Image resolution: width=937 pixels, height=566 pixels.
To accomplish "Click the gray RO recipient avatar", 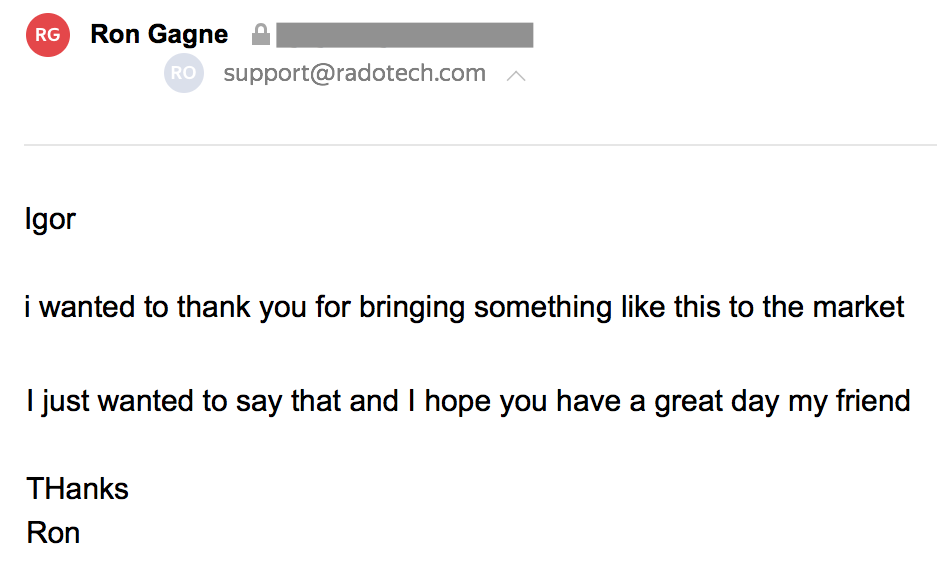I will point(184,73).
